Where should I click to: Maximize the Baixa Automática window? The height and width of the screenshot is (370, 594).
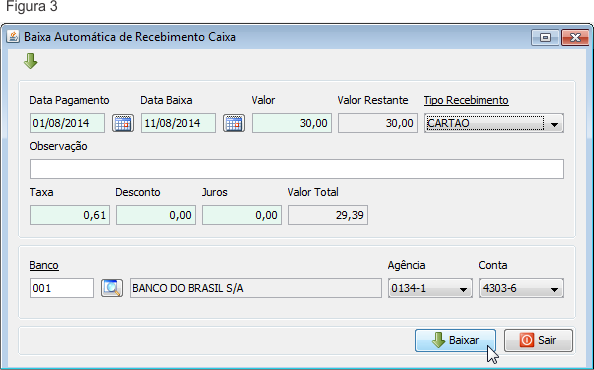(x=545, y=37)
